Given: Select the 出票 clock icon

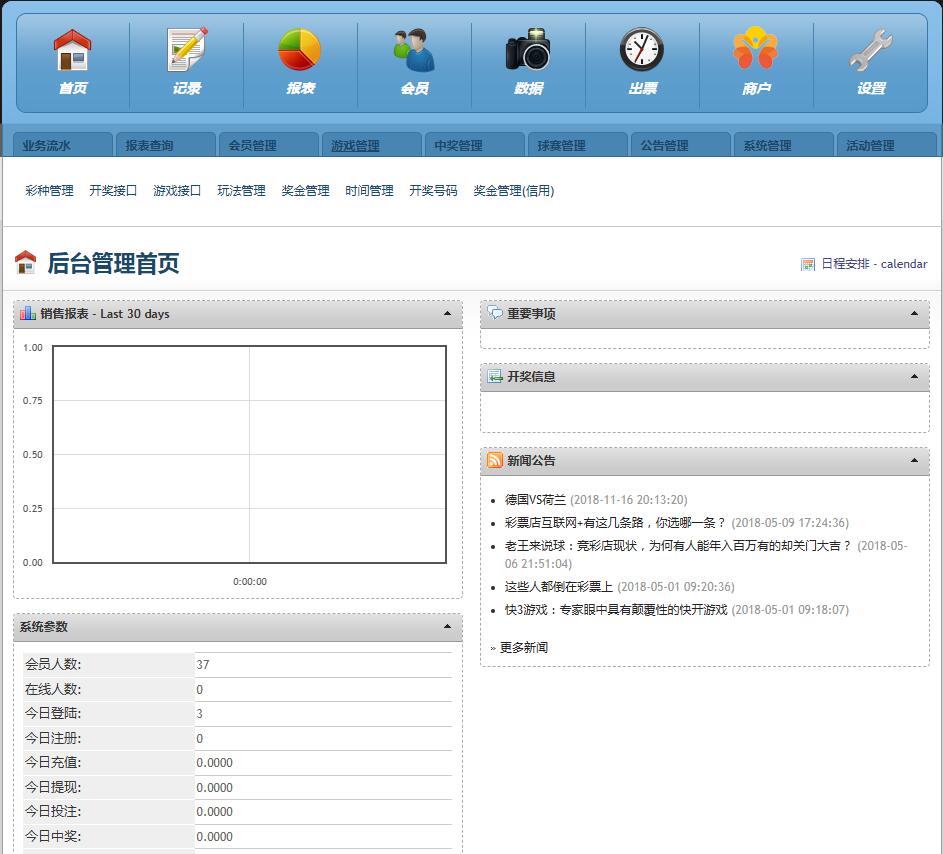Looking at the screenshot, I should 642,50.
